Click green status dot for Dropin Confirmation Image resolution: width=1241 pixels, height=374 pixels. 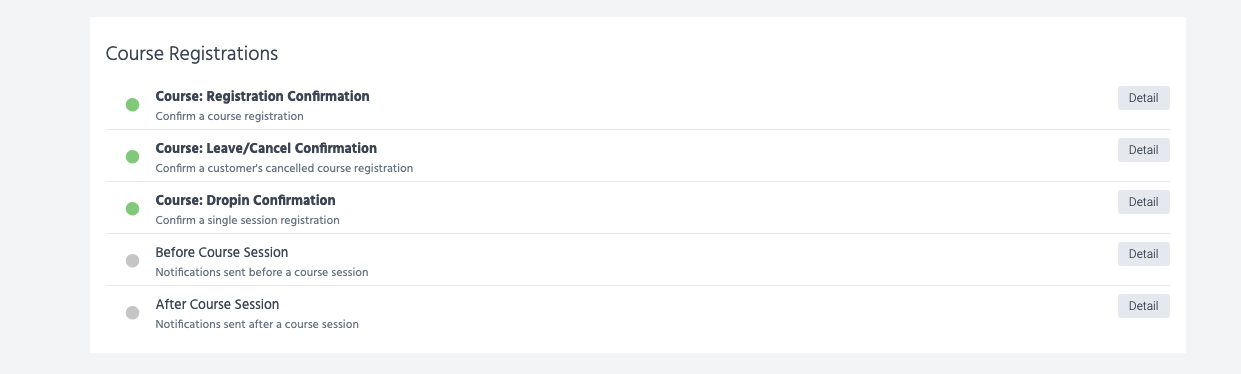[x=132, y=209]
